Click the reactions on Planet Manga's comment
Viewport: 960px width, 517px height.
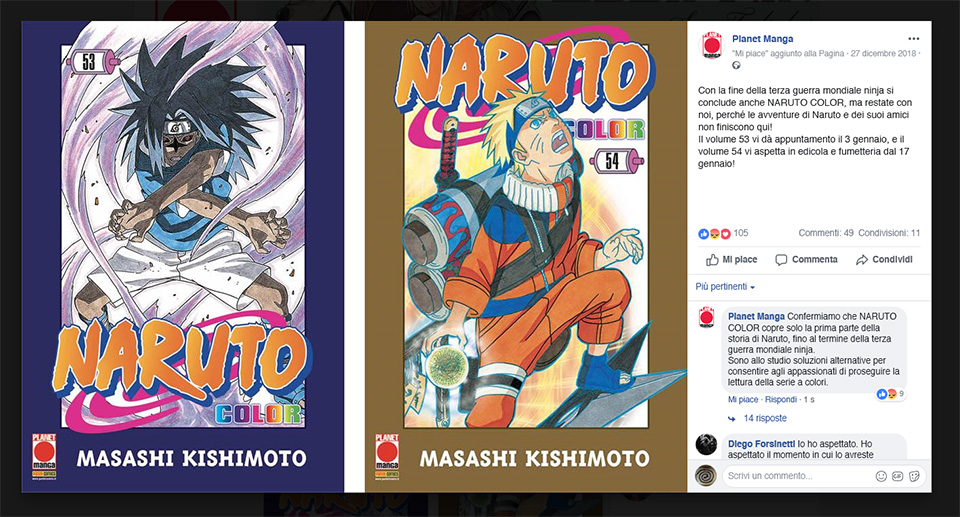891,394
